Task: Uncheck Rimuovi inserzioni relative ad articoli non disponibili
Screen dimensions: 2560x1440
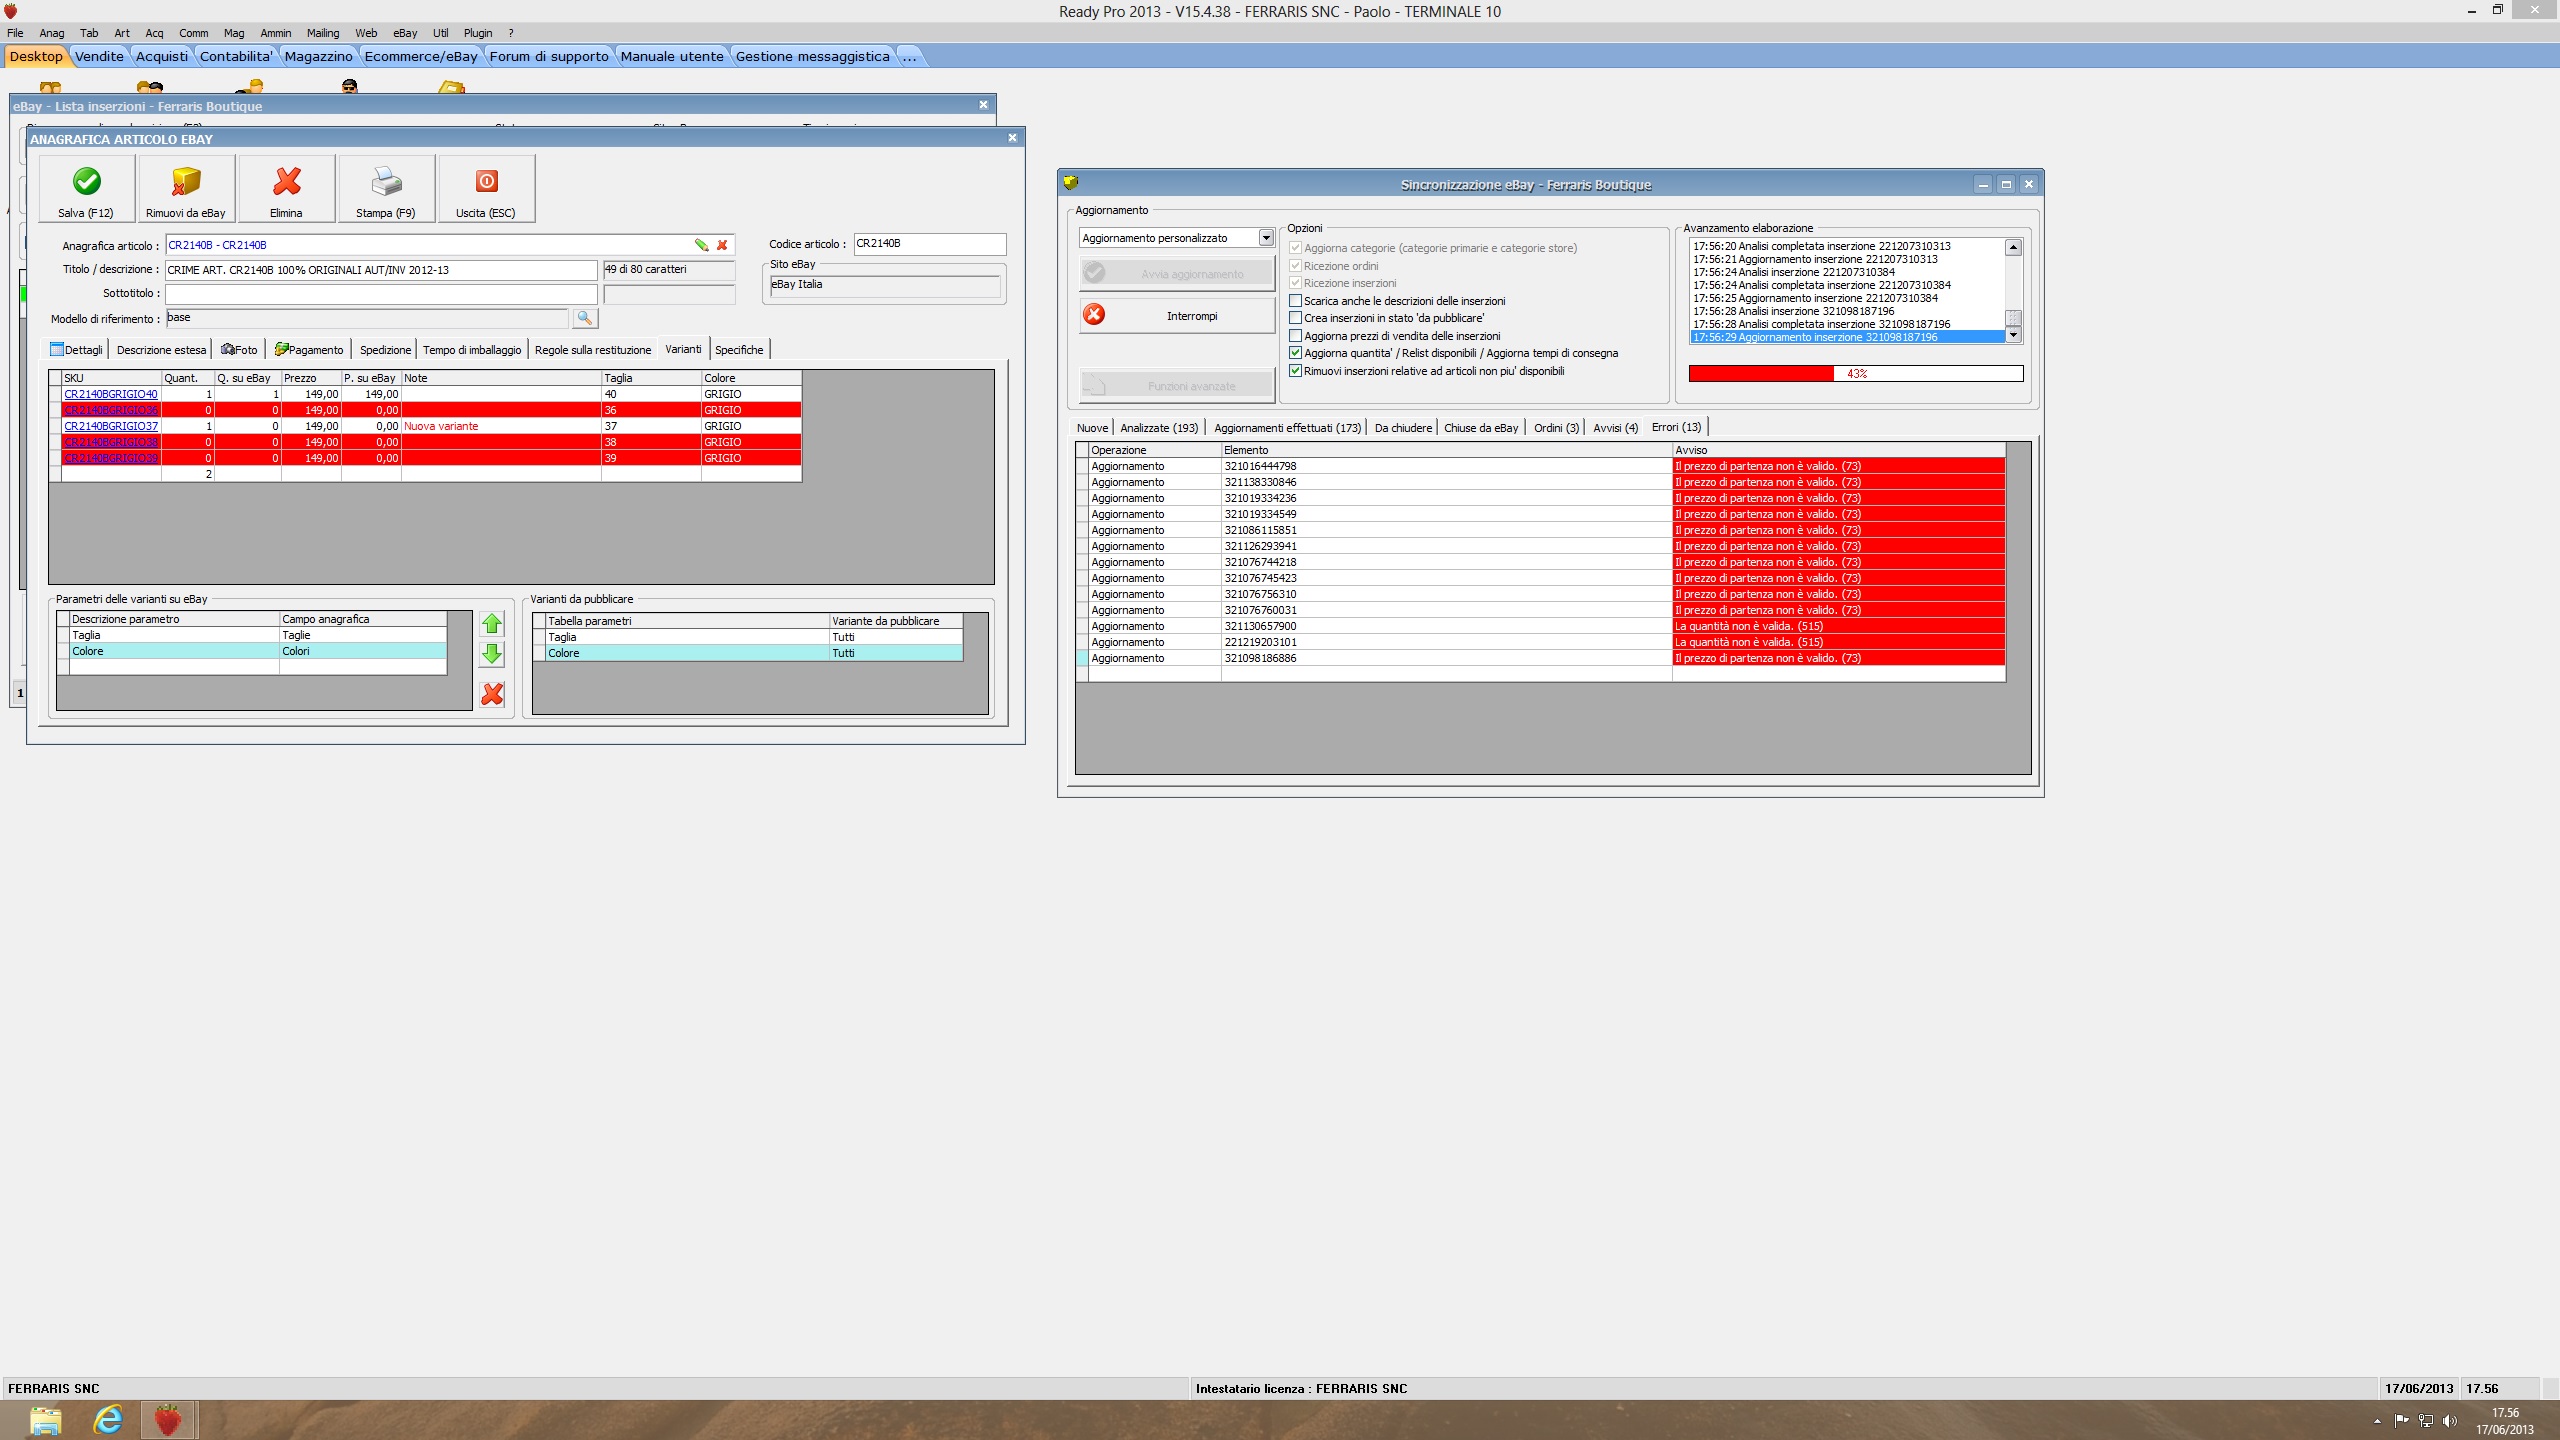Action: tap(1296, 371)
